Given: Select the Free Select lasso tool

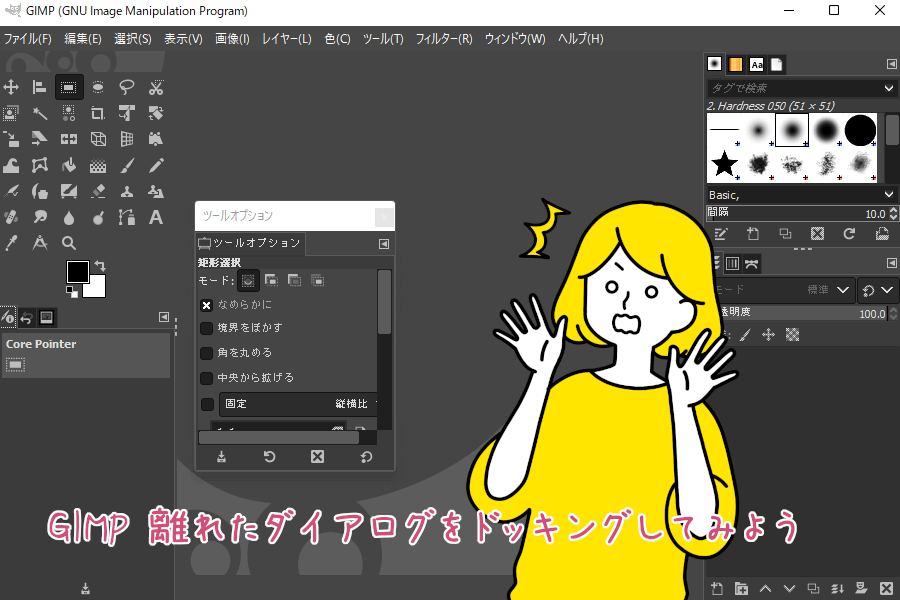Looking at the screenshot, I should point(127,87).
